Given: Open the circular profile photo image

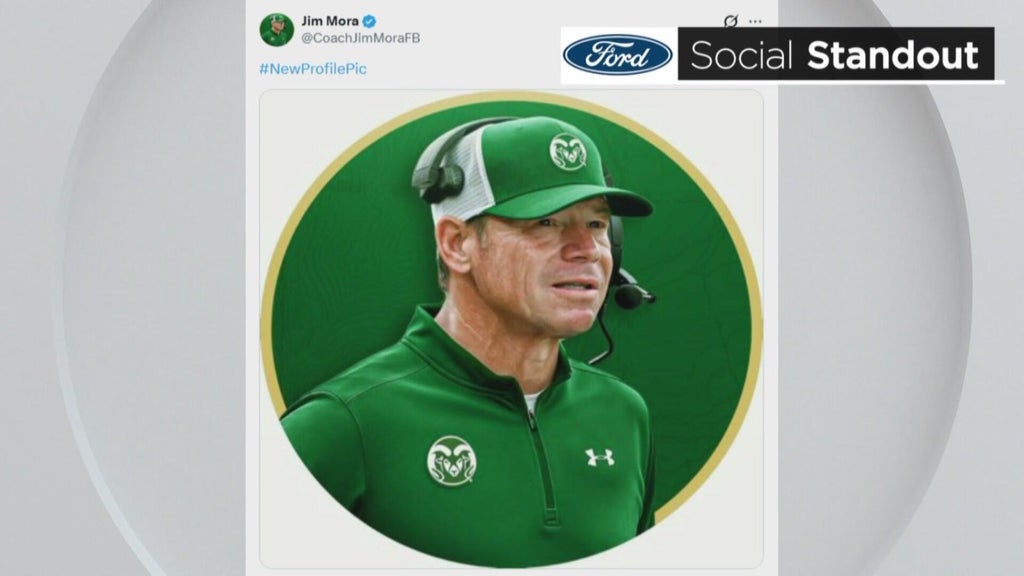Looking at the screenshot, I should tap(510, 330).
